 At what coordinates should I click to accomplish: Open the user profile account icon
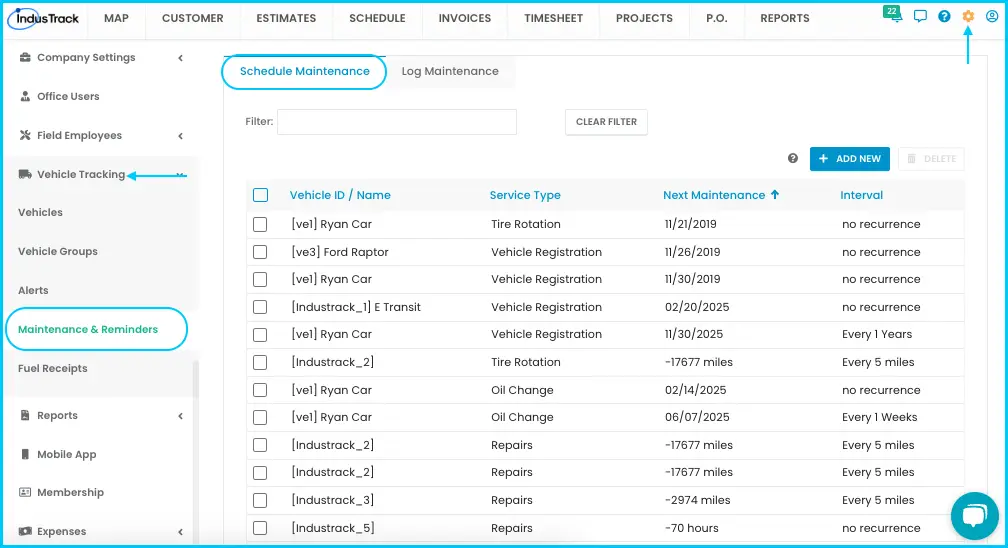point(992,17)
